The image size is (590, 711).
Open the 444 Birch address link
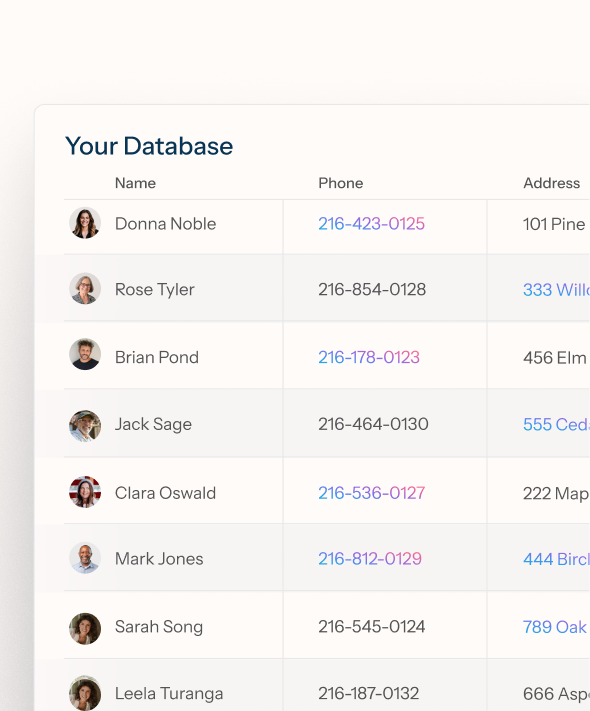click(556, 559)
